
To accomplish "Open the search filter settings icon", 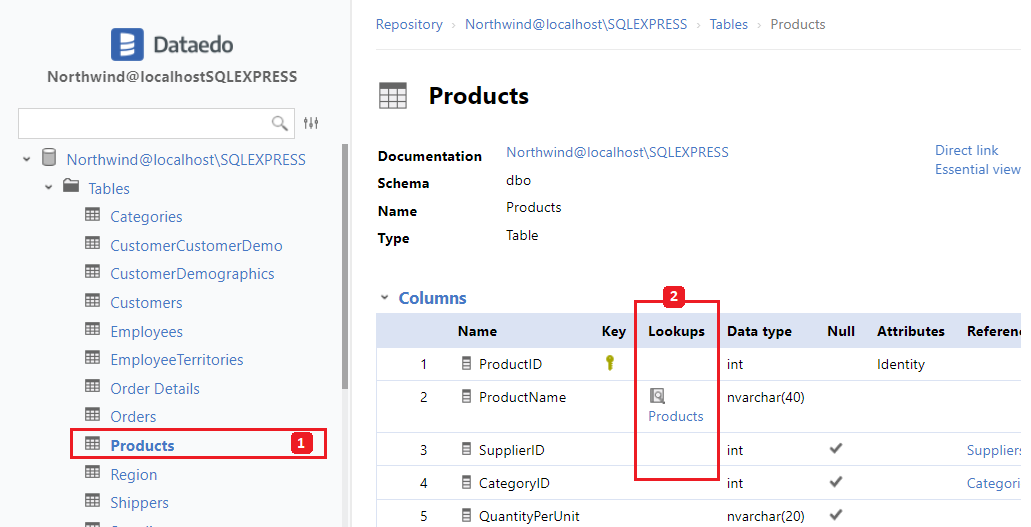I will 311,123.
